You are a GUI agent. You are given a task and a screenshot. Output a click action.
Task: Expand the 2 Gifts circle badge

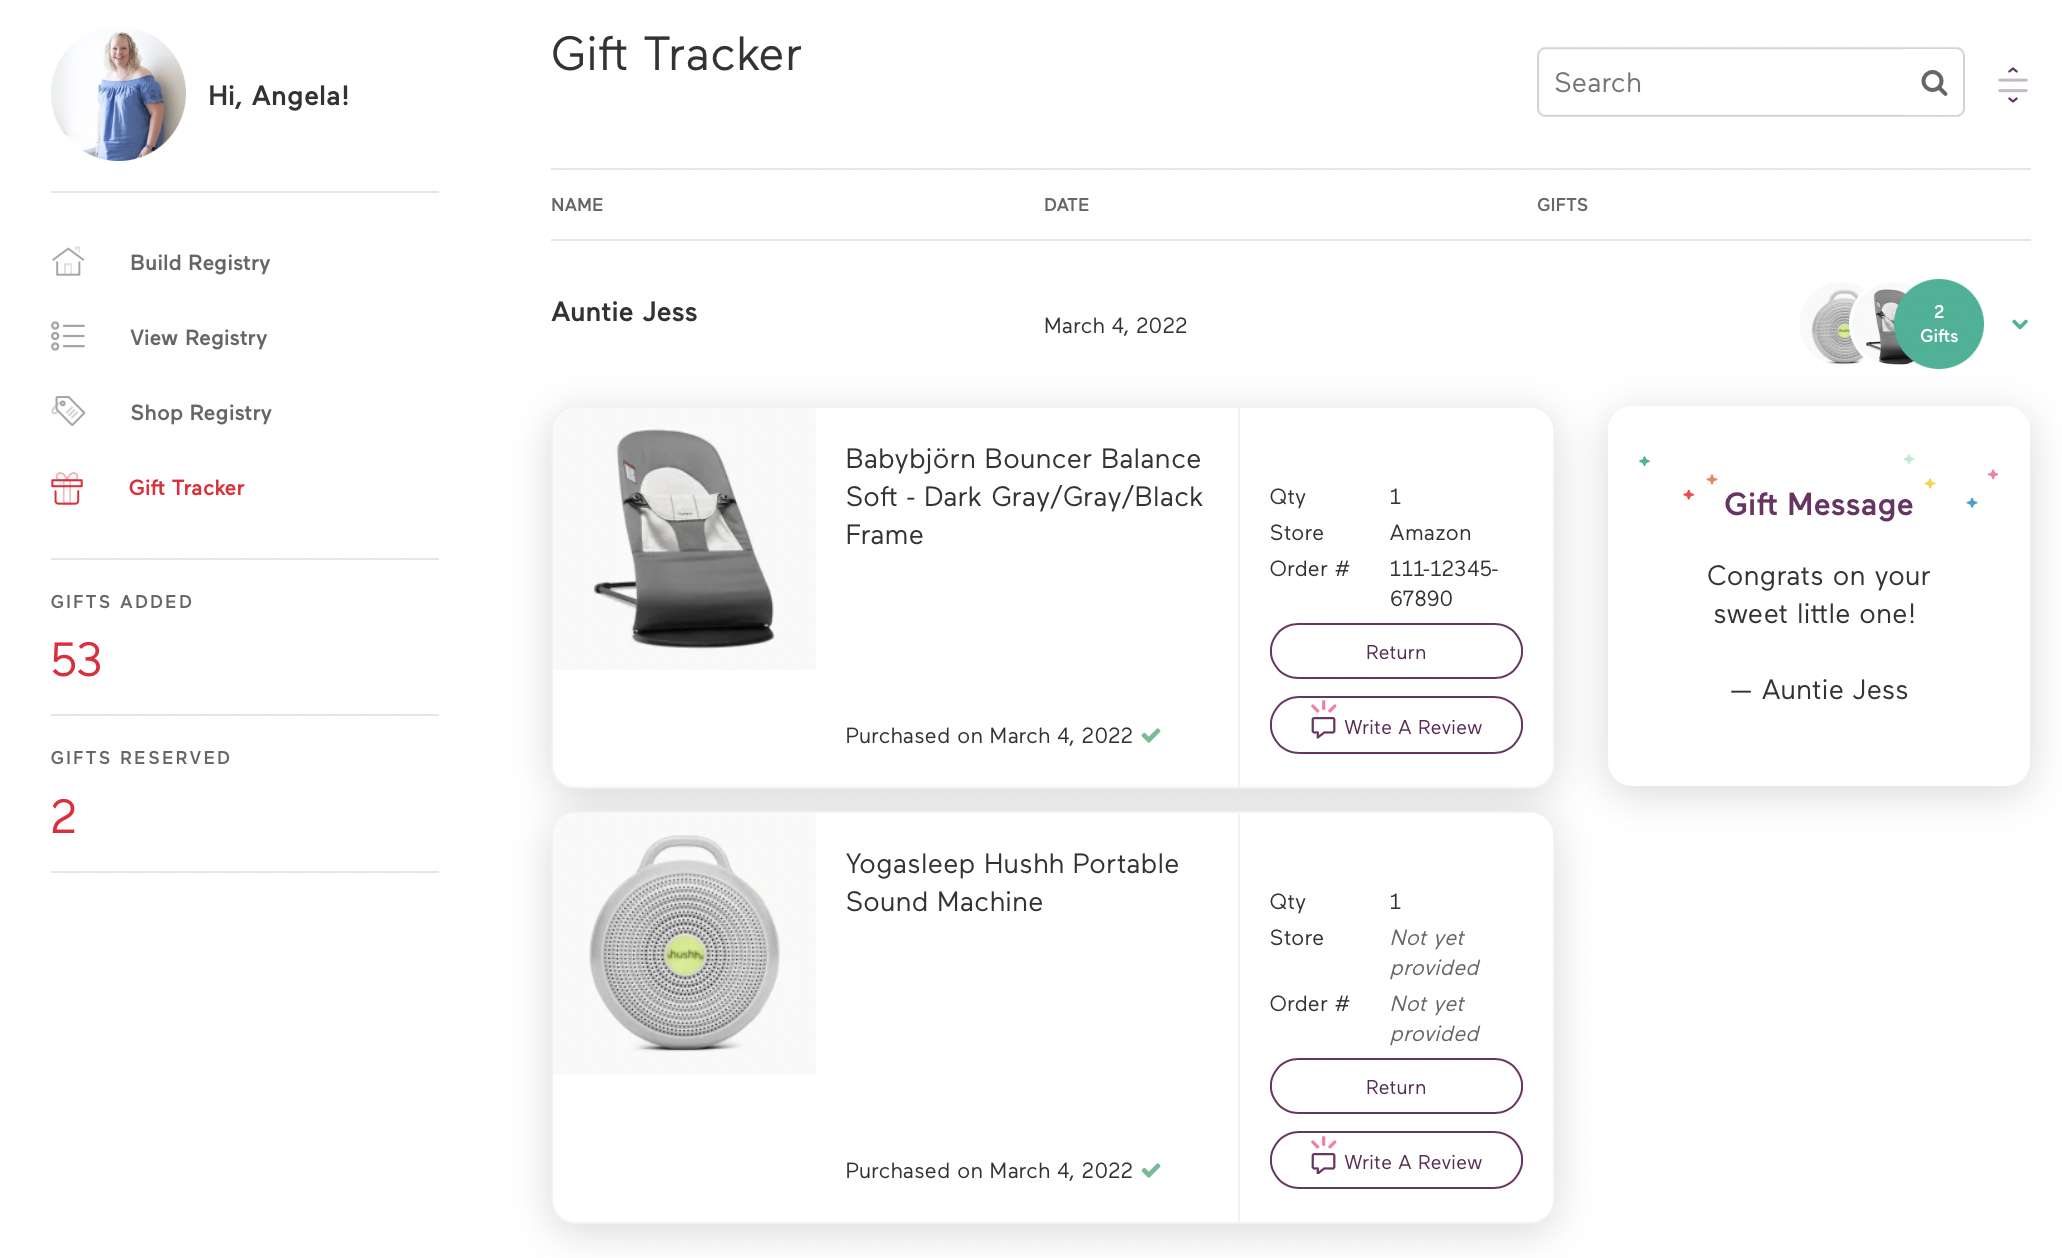[1938, 323]
